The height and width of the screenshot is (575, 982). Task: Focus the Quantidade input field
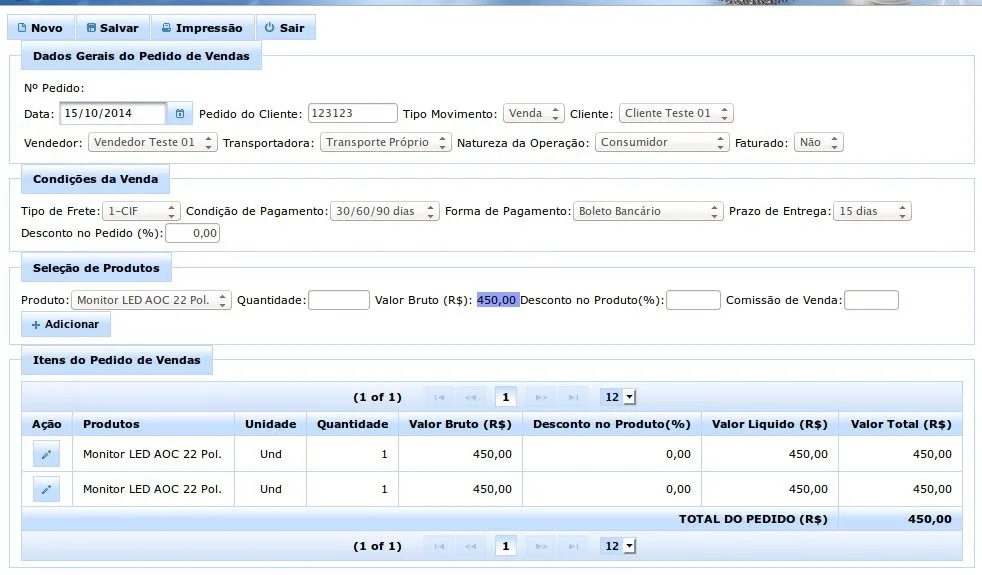tap(339, 300)
